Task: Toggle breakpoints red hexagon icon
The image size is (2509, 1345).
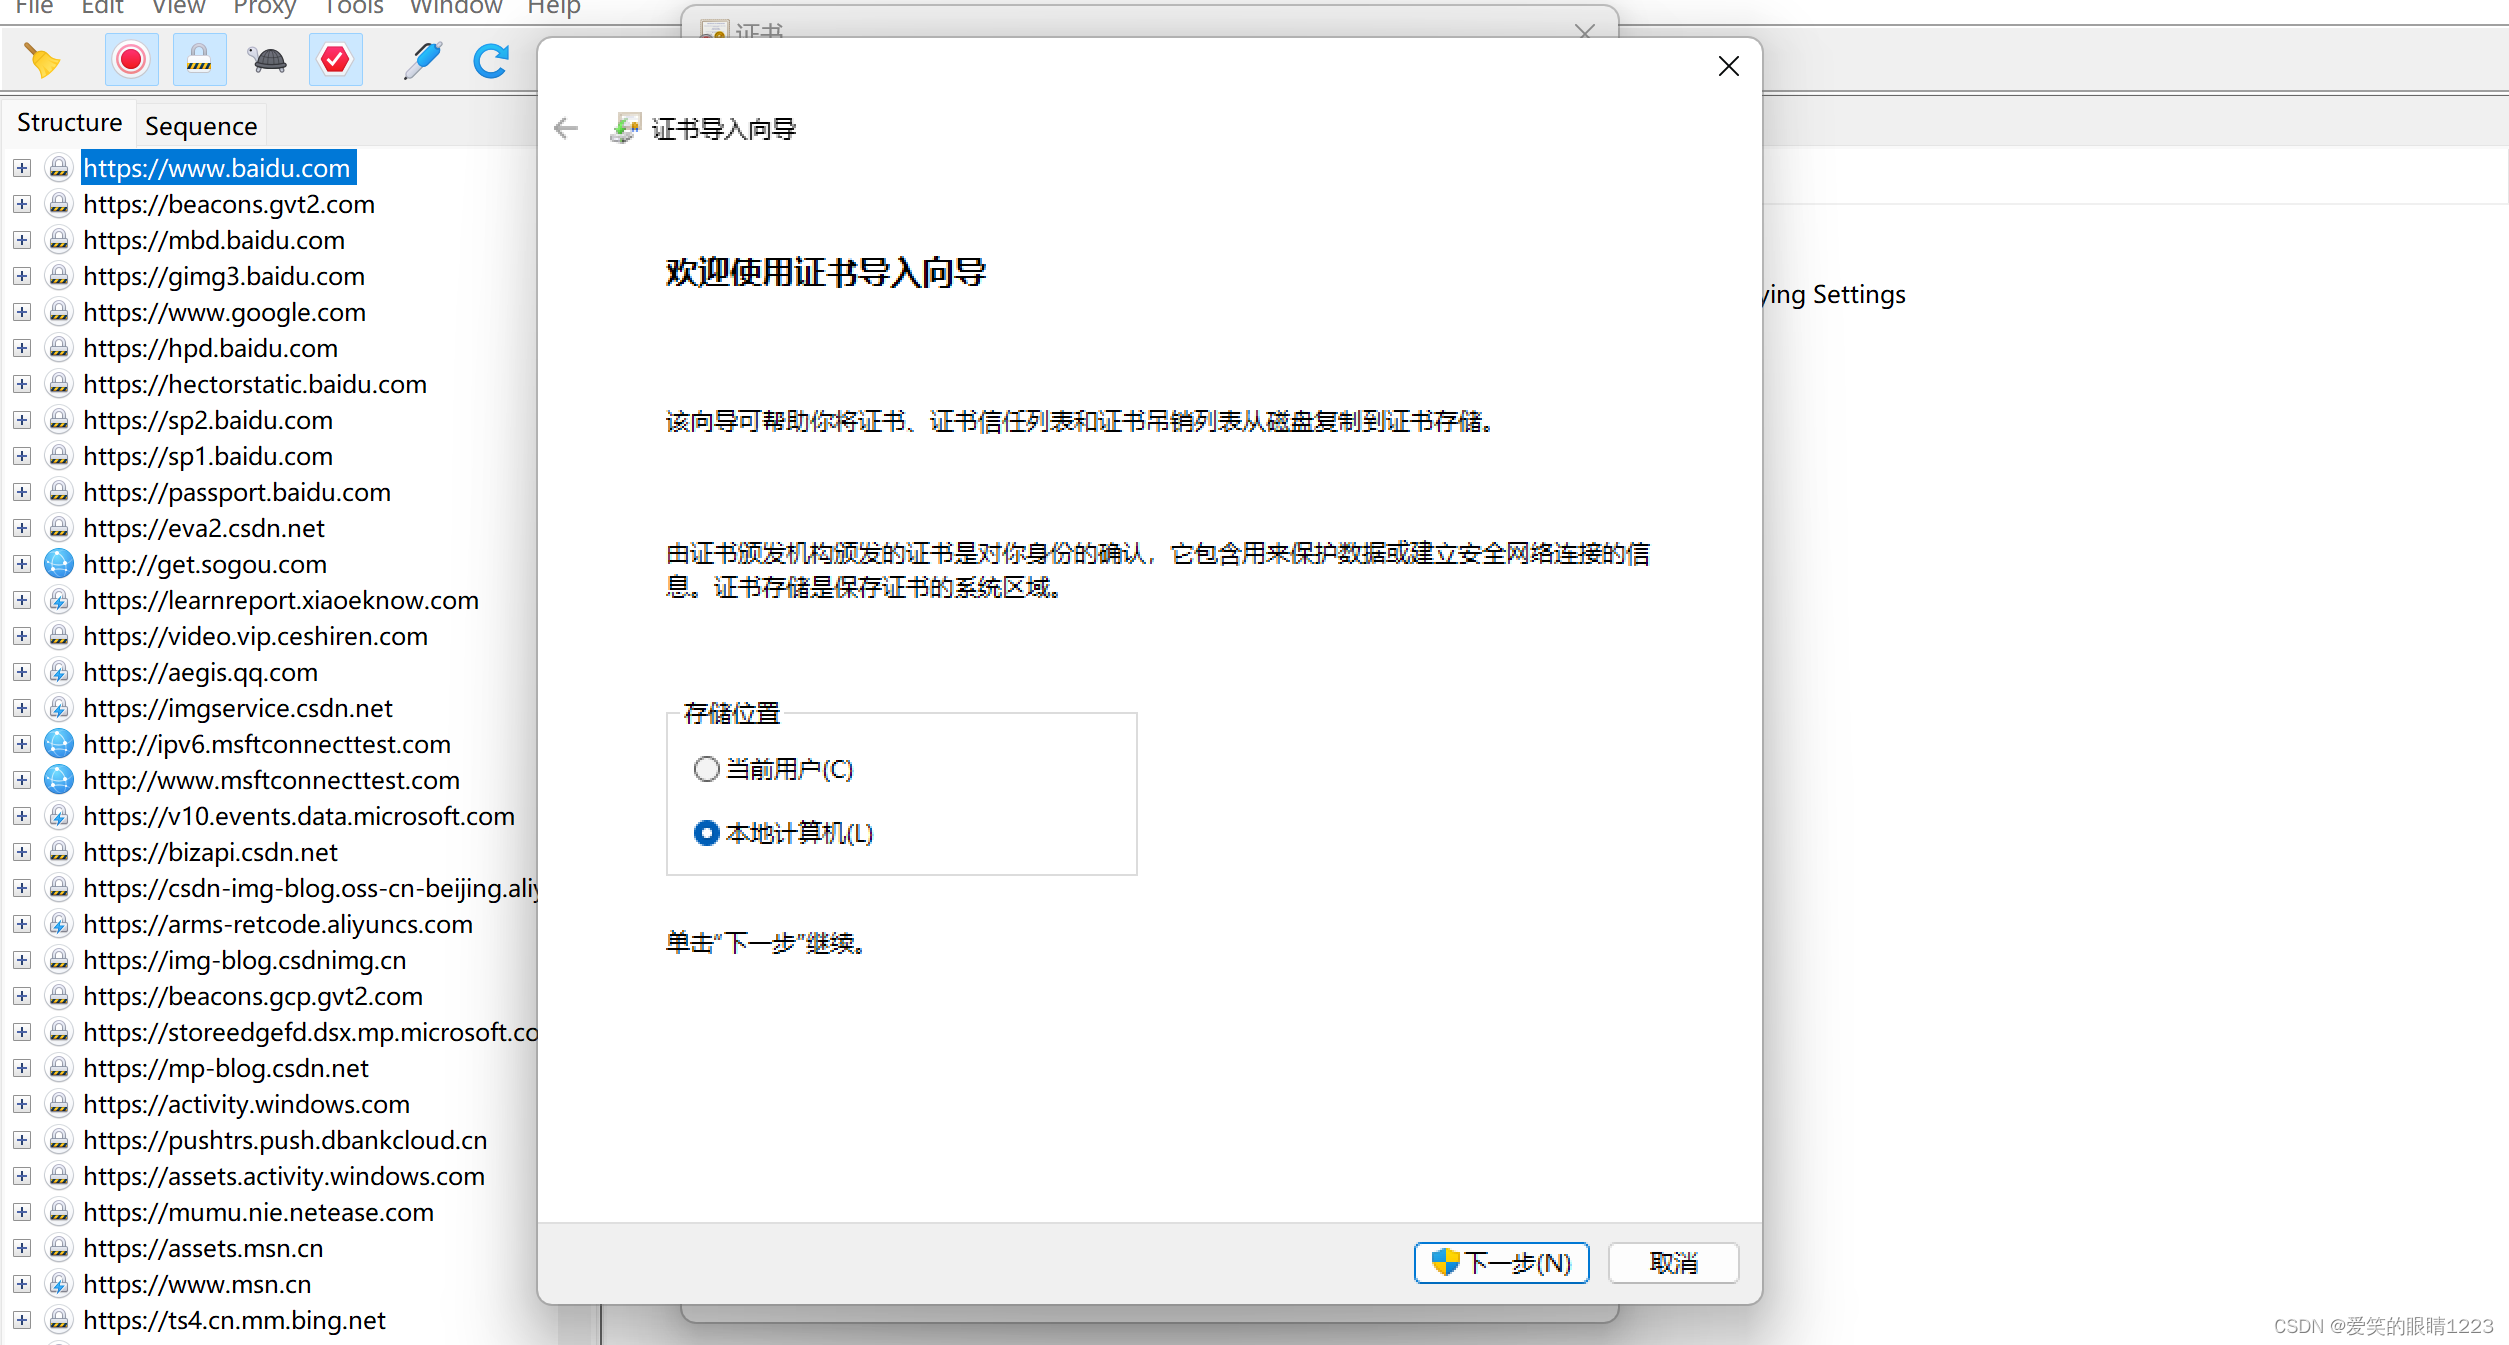Action: pos(335,60)
